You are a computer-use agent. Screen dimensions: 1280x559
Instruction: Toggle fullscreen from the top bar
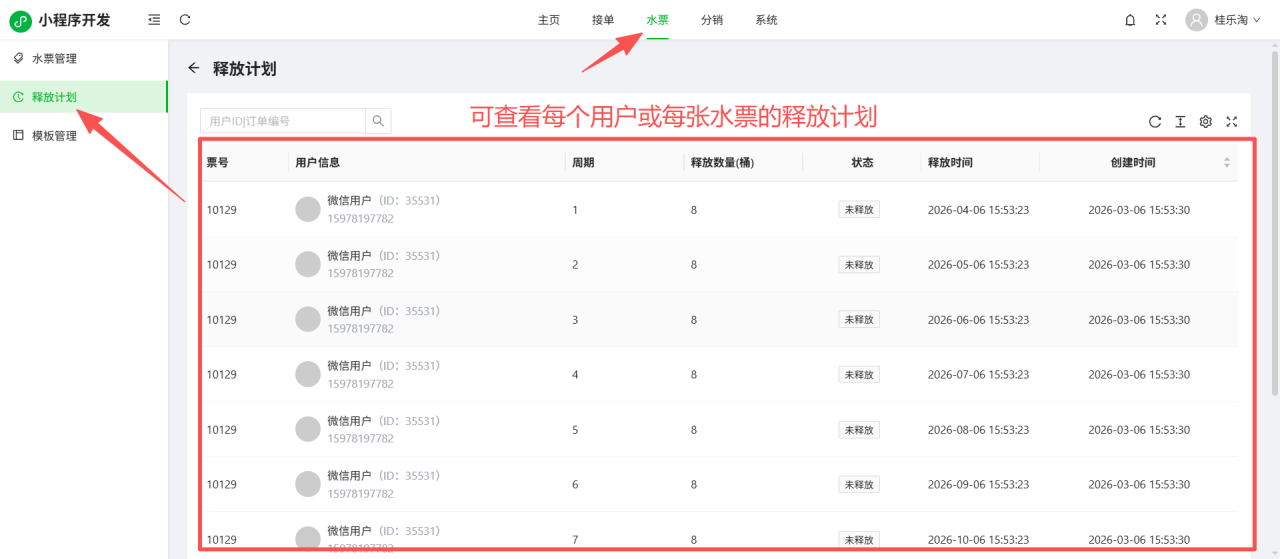pyautogui.click(x=1161, y=20)
